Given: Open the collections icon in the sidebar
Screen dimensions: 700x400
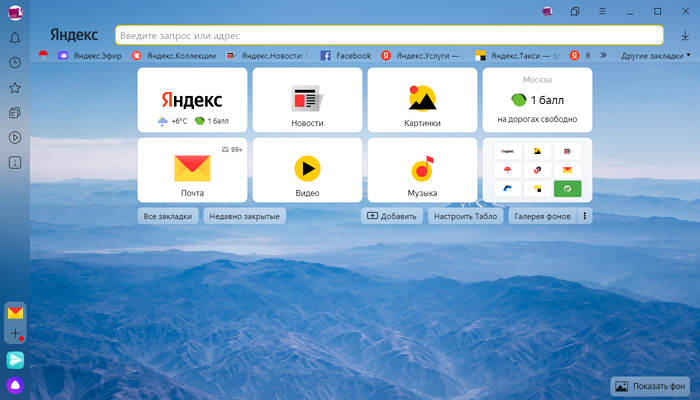Looking at the screenshot, I should (15, 112).
